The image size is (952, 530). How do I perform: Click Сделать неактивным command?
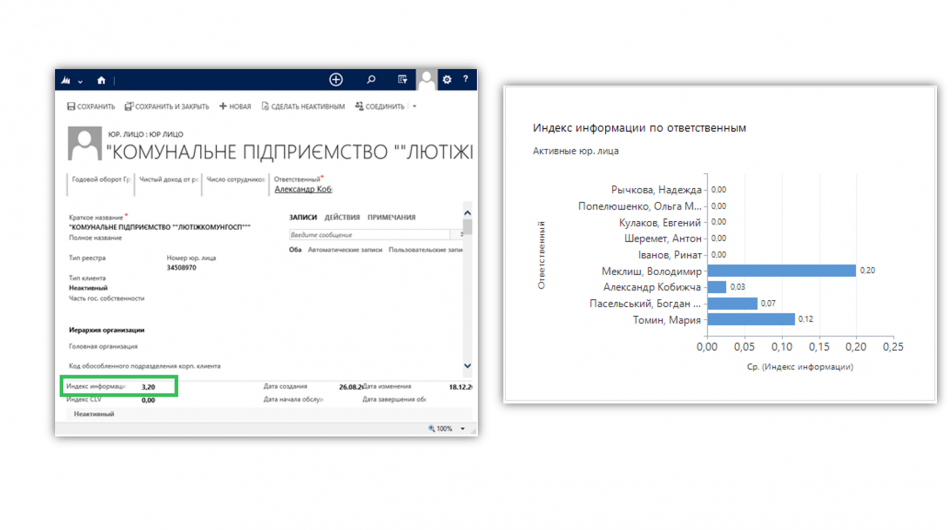(303, 107)
